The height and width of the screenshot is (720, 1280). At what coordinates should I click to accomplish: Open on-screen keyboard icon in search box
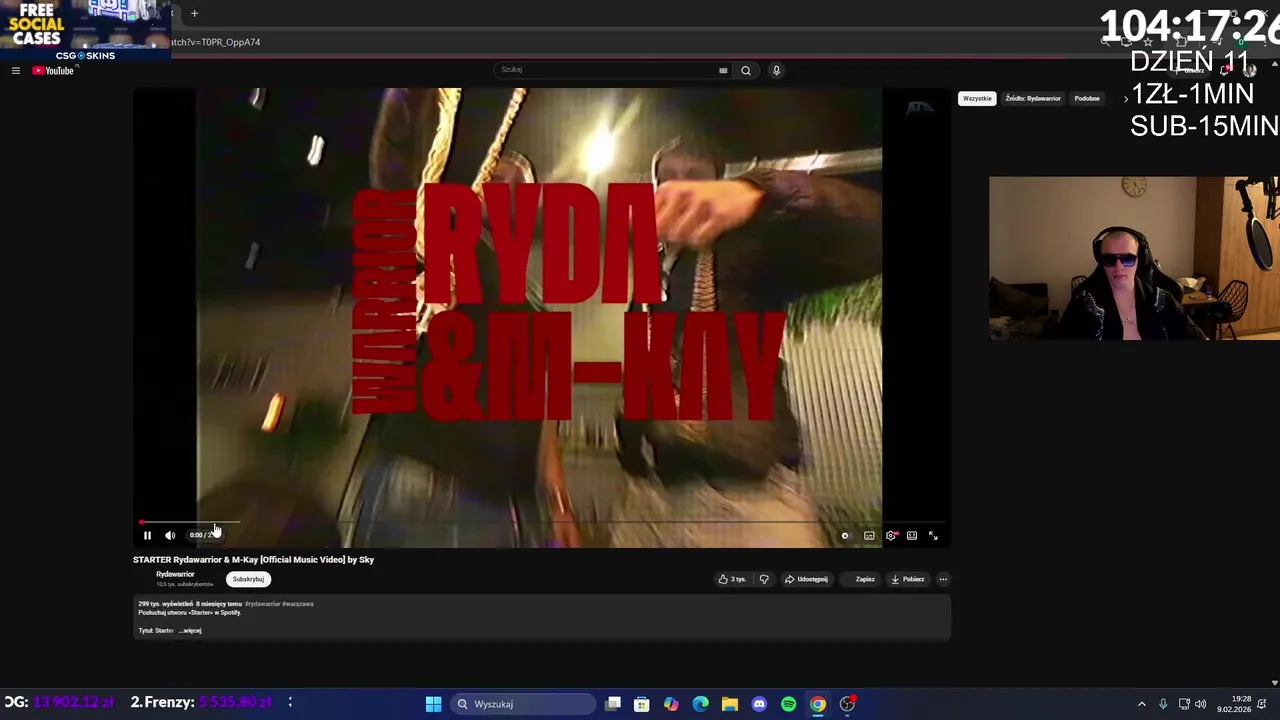[723, 71]
